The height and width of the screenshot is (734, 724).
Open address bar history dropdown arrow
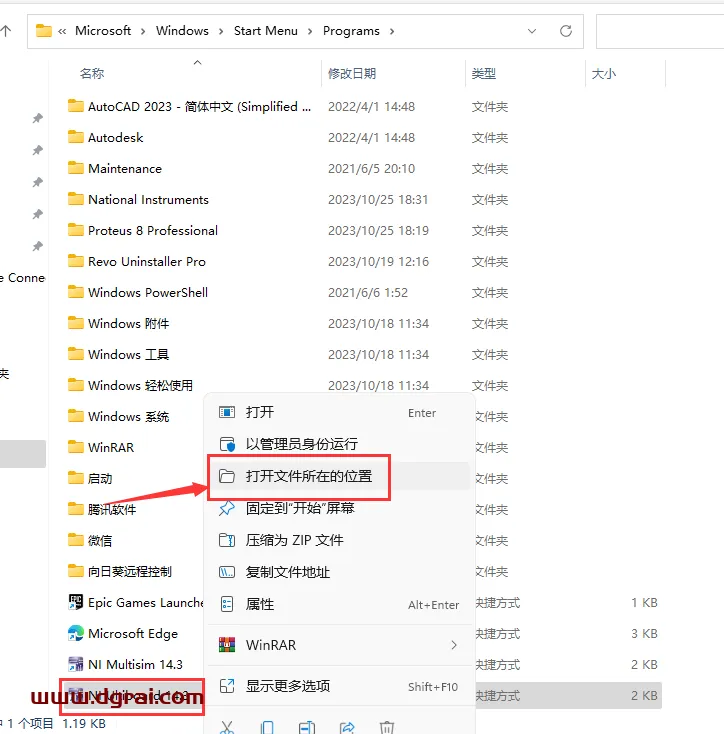pos(532,31)
